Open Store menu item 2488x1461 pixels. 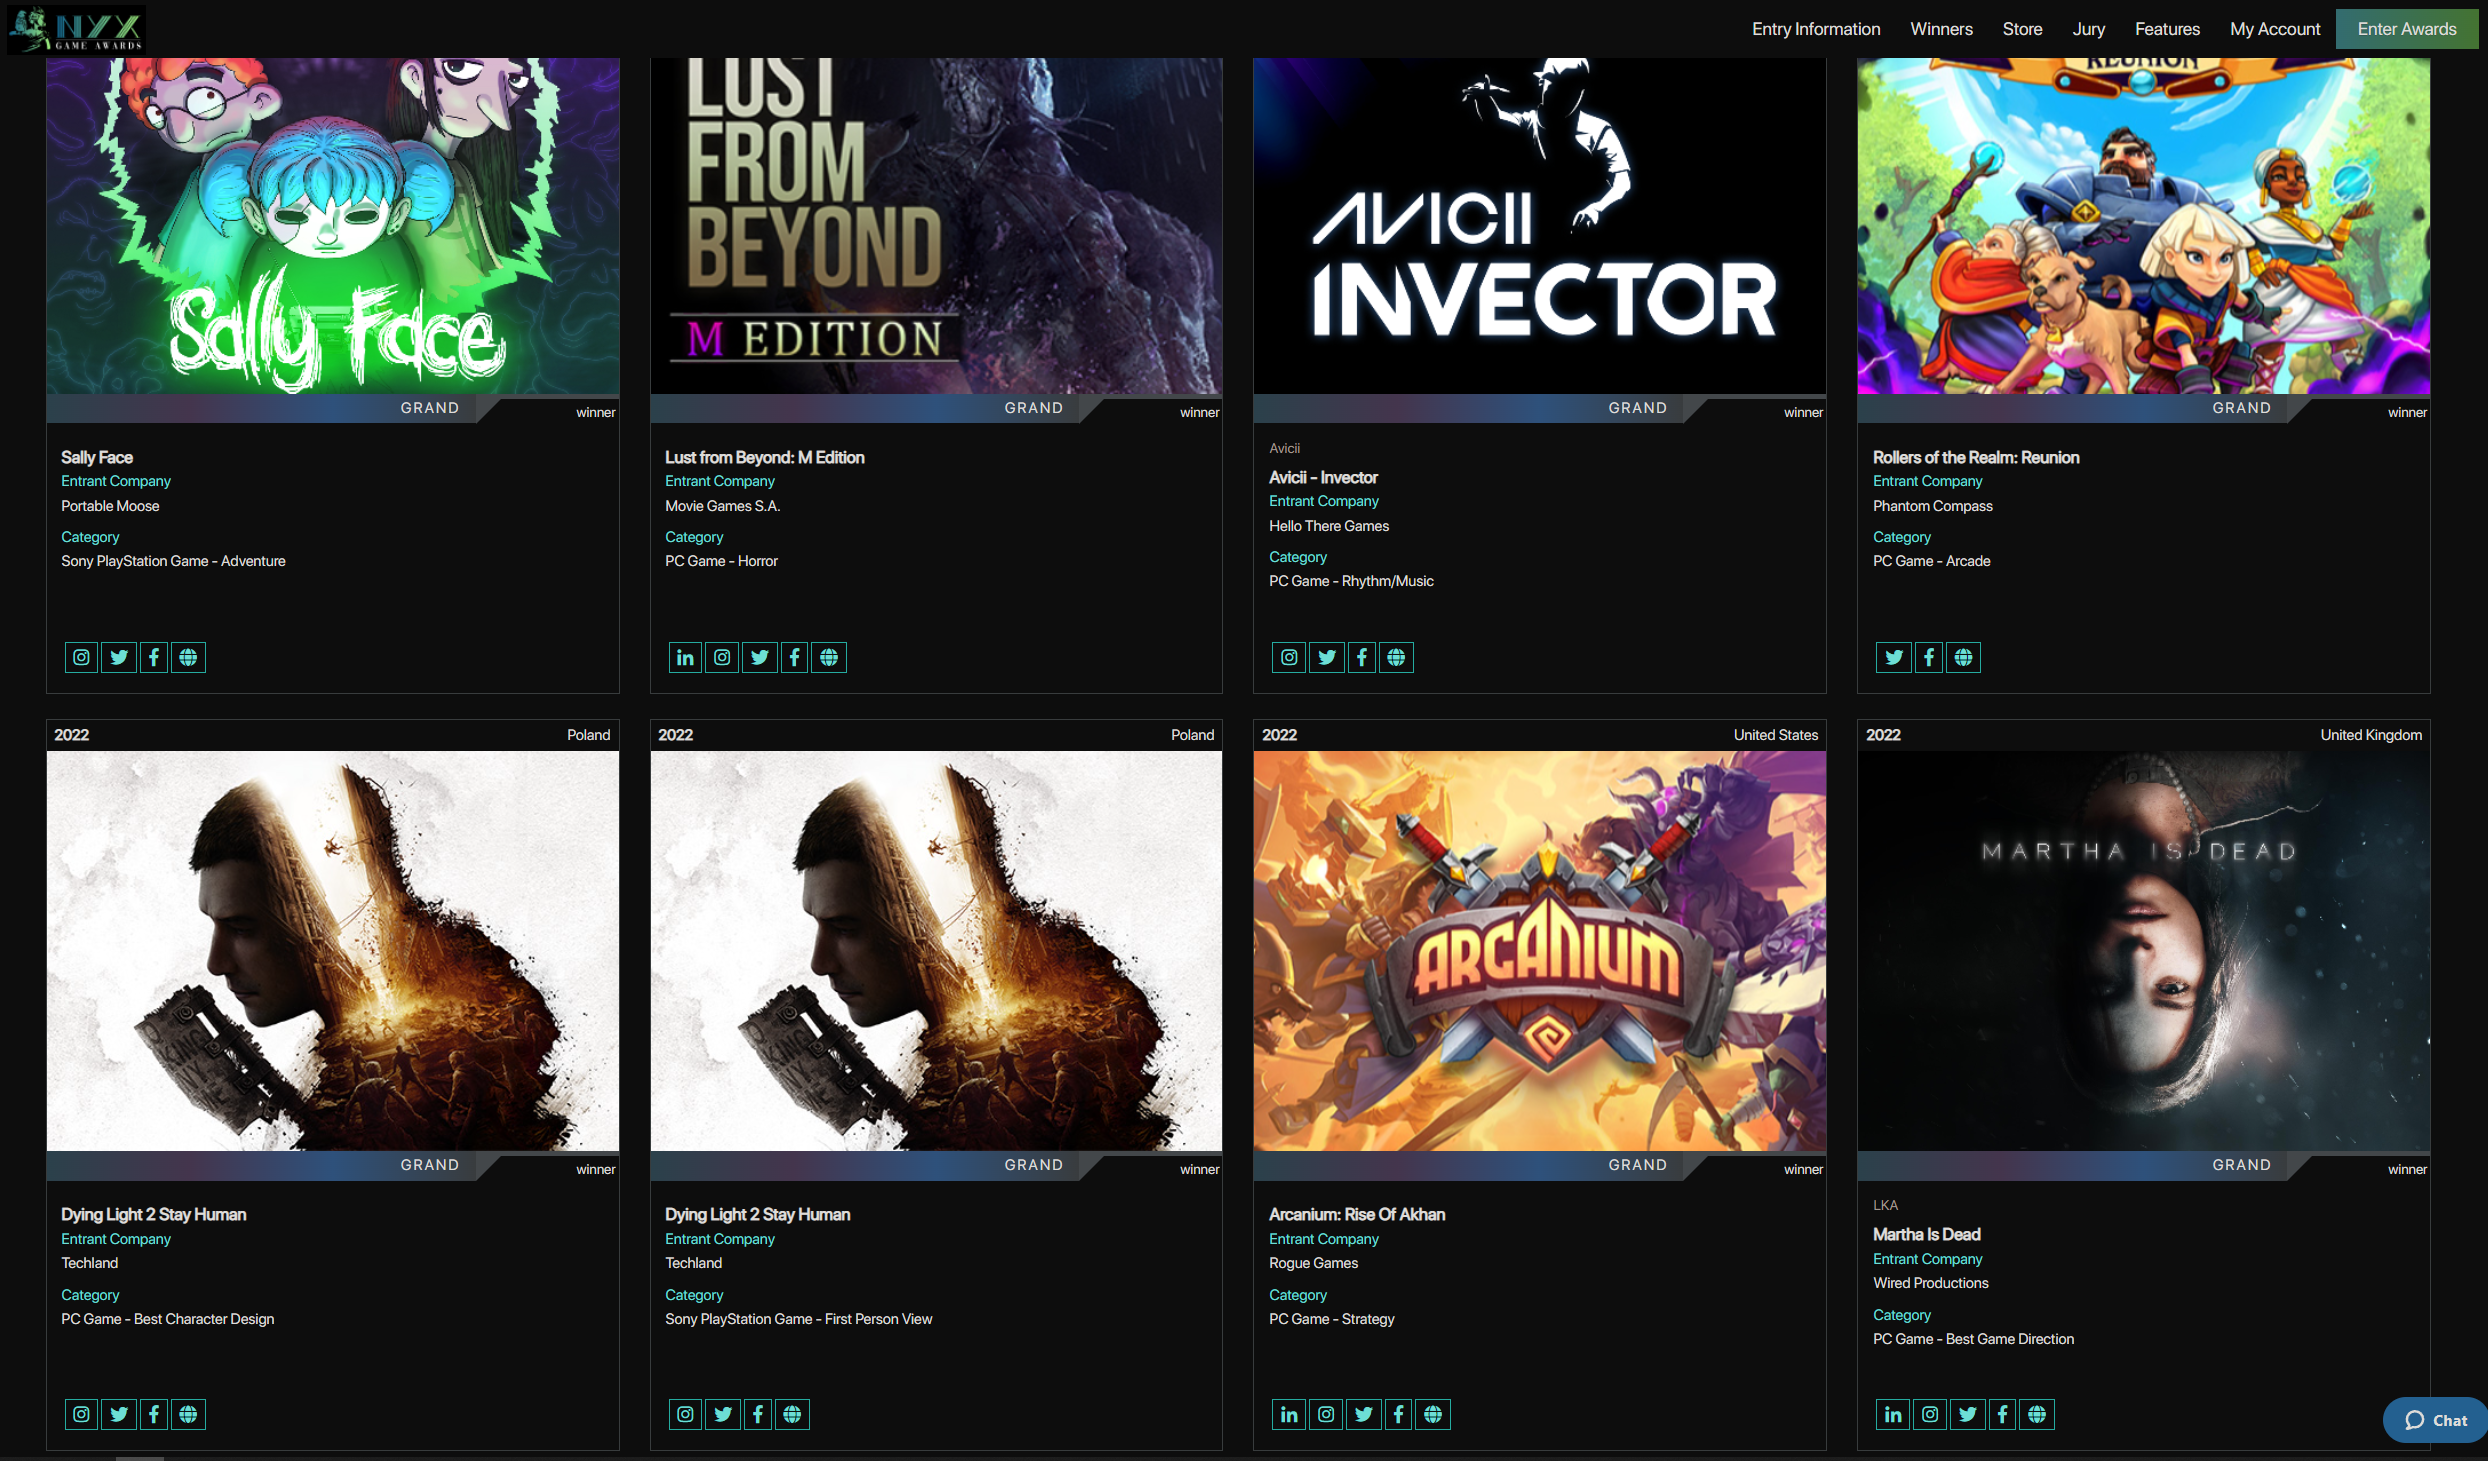[2022, 29]
